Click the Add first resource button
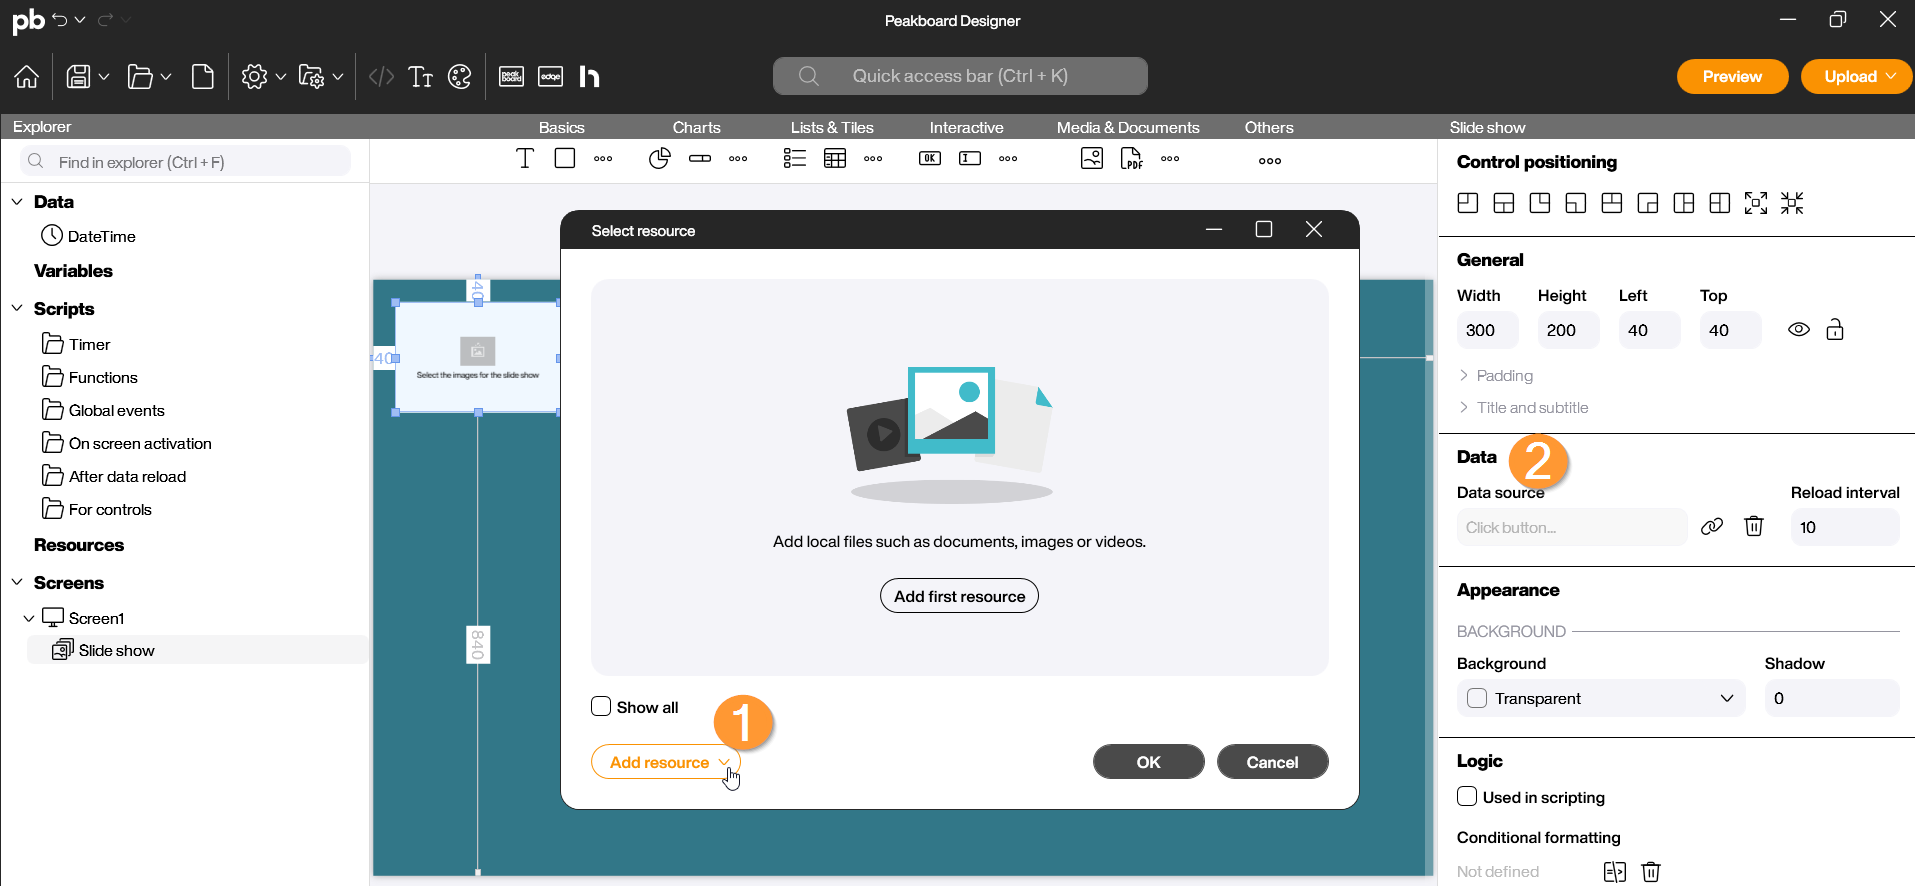Image resolution: width=1915 pixels, height=886 pixels. pos(959,596)
